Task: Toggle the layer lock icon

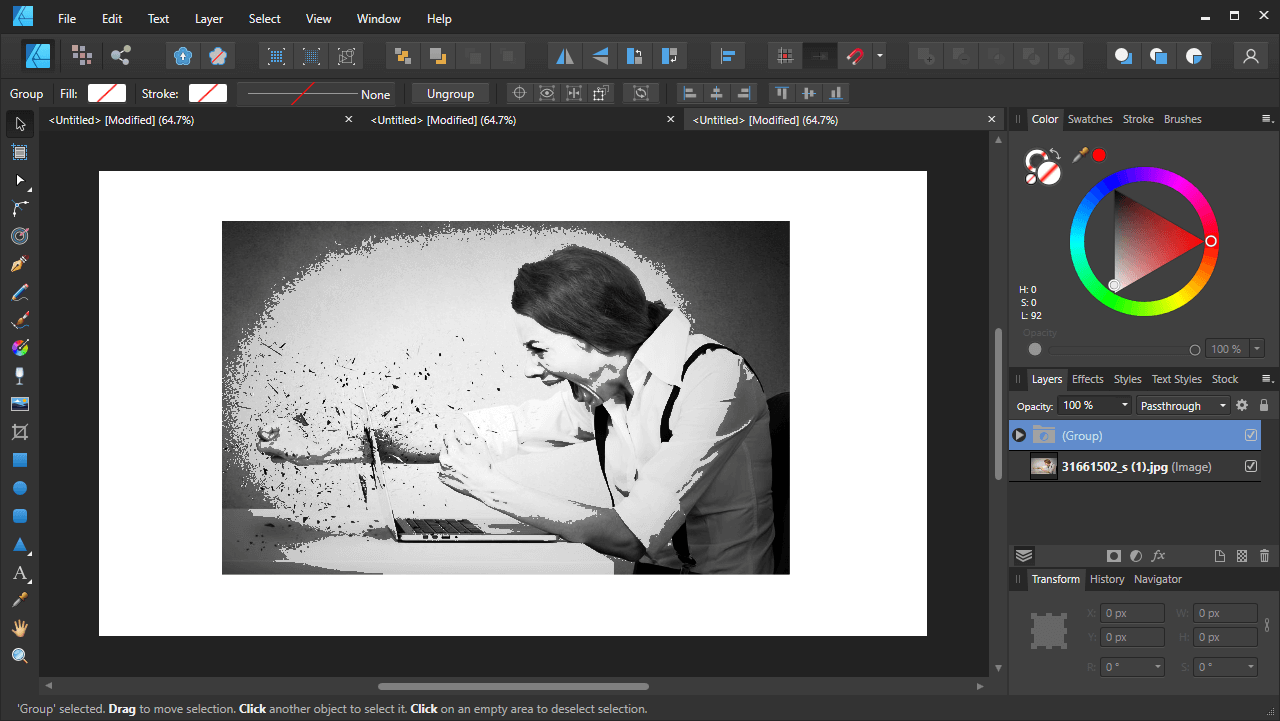Action: pyautogui.click(x=1264, y=405)
